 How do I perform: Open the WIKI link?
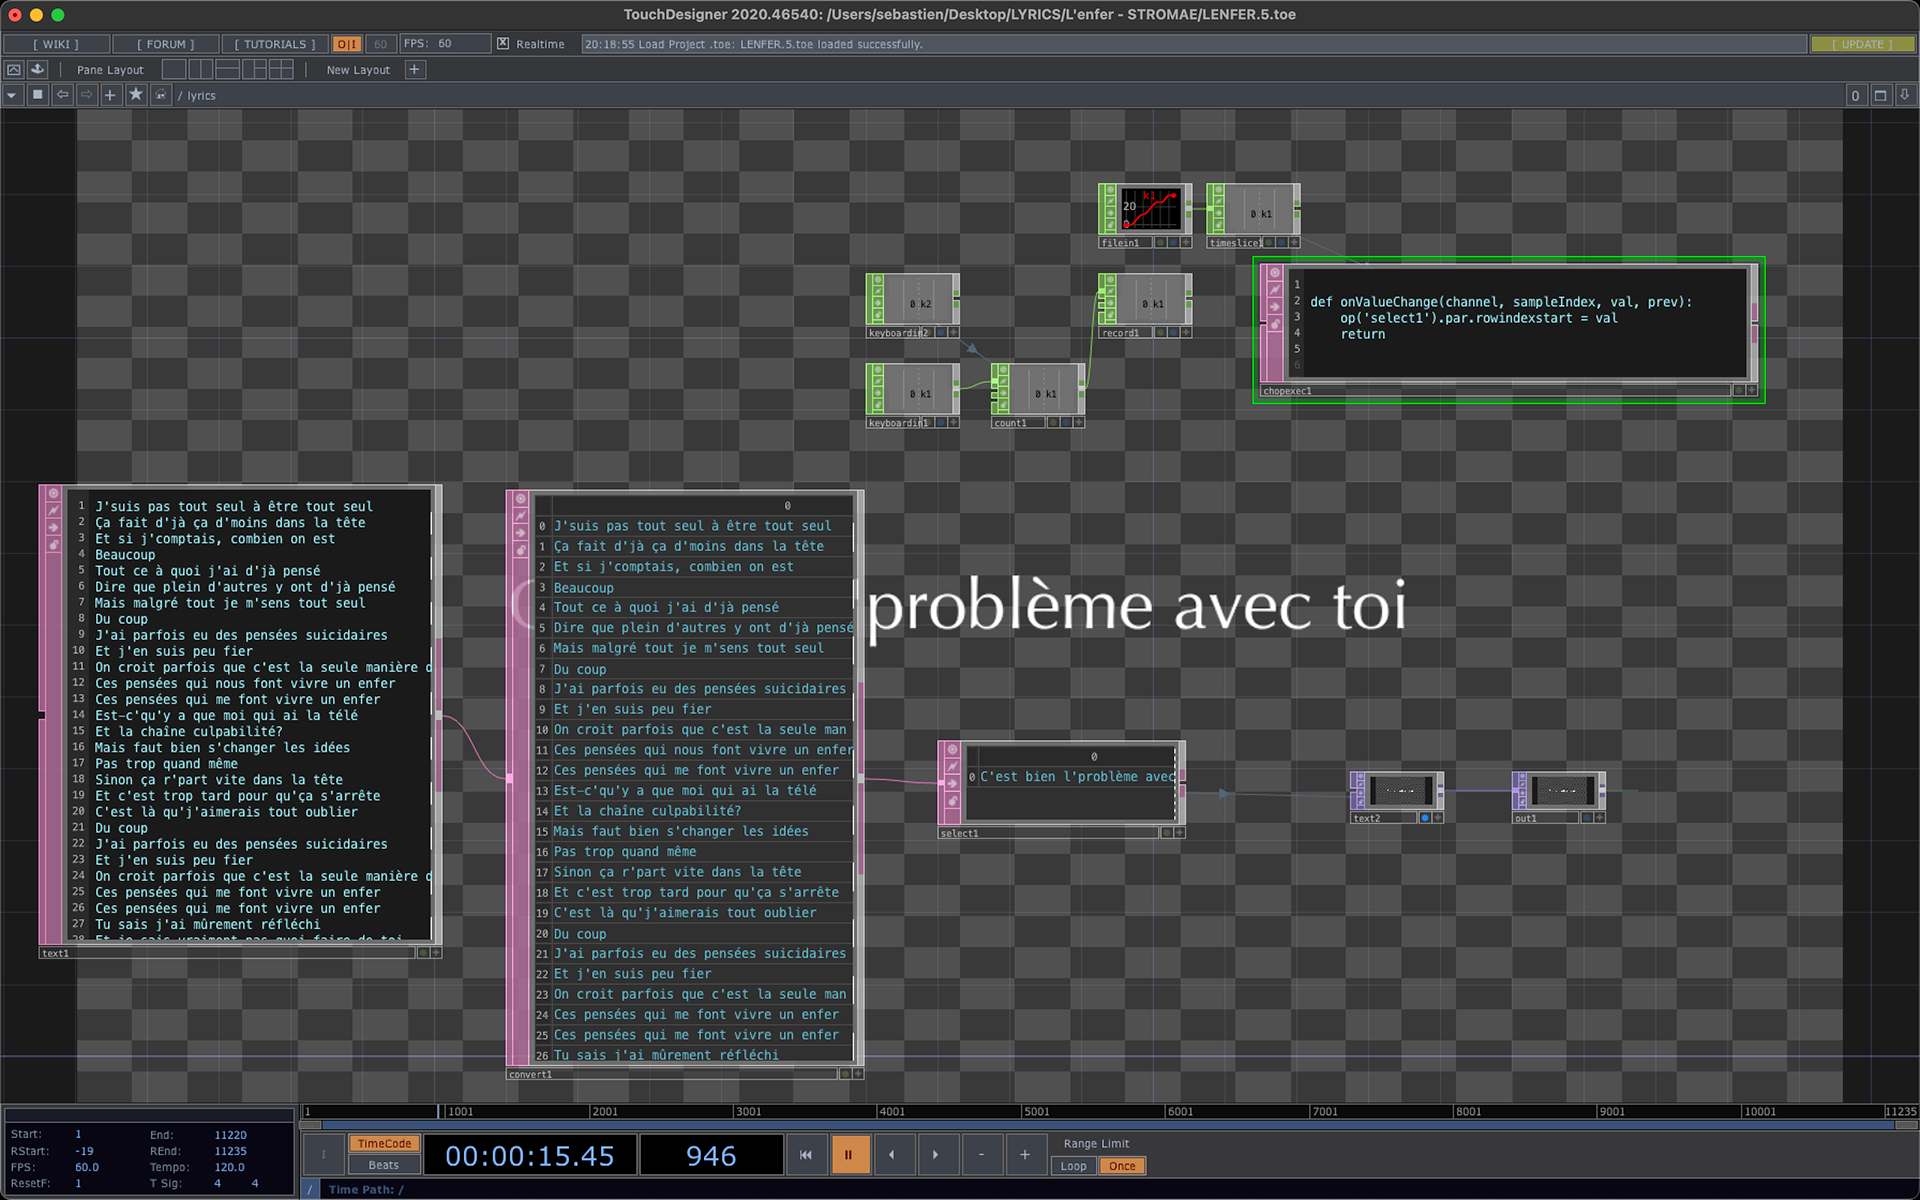point(56,44)
